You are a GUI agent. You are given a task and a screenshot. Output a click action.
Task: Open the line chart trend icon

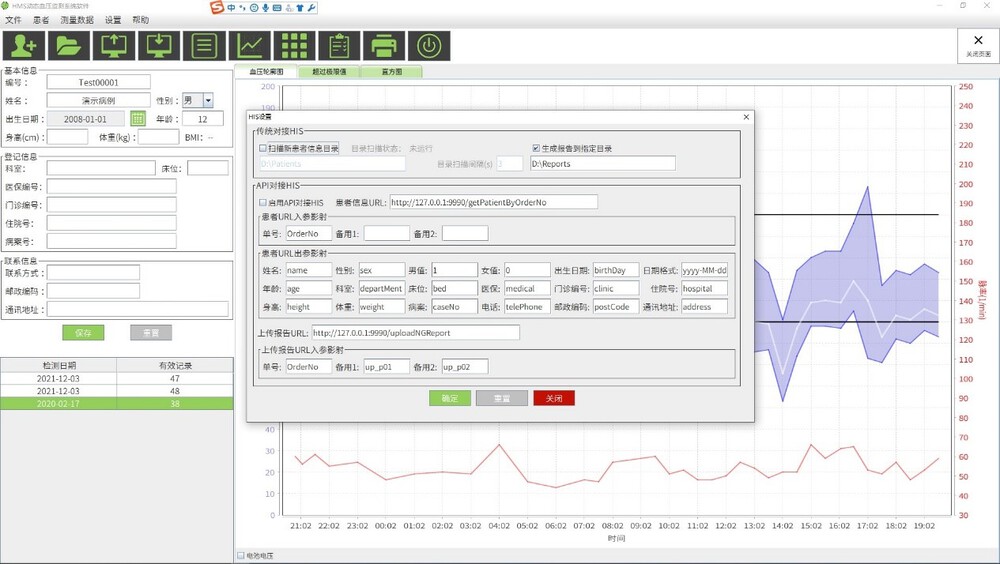point(249,46)
